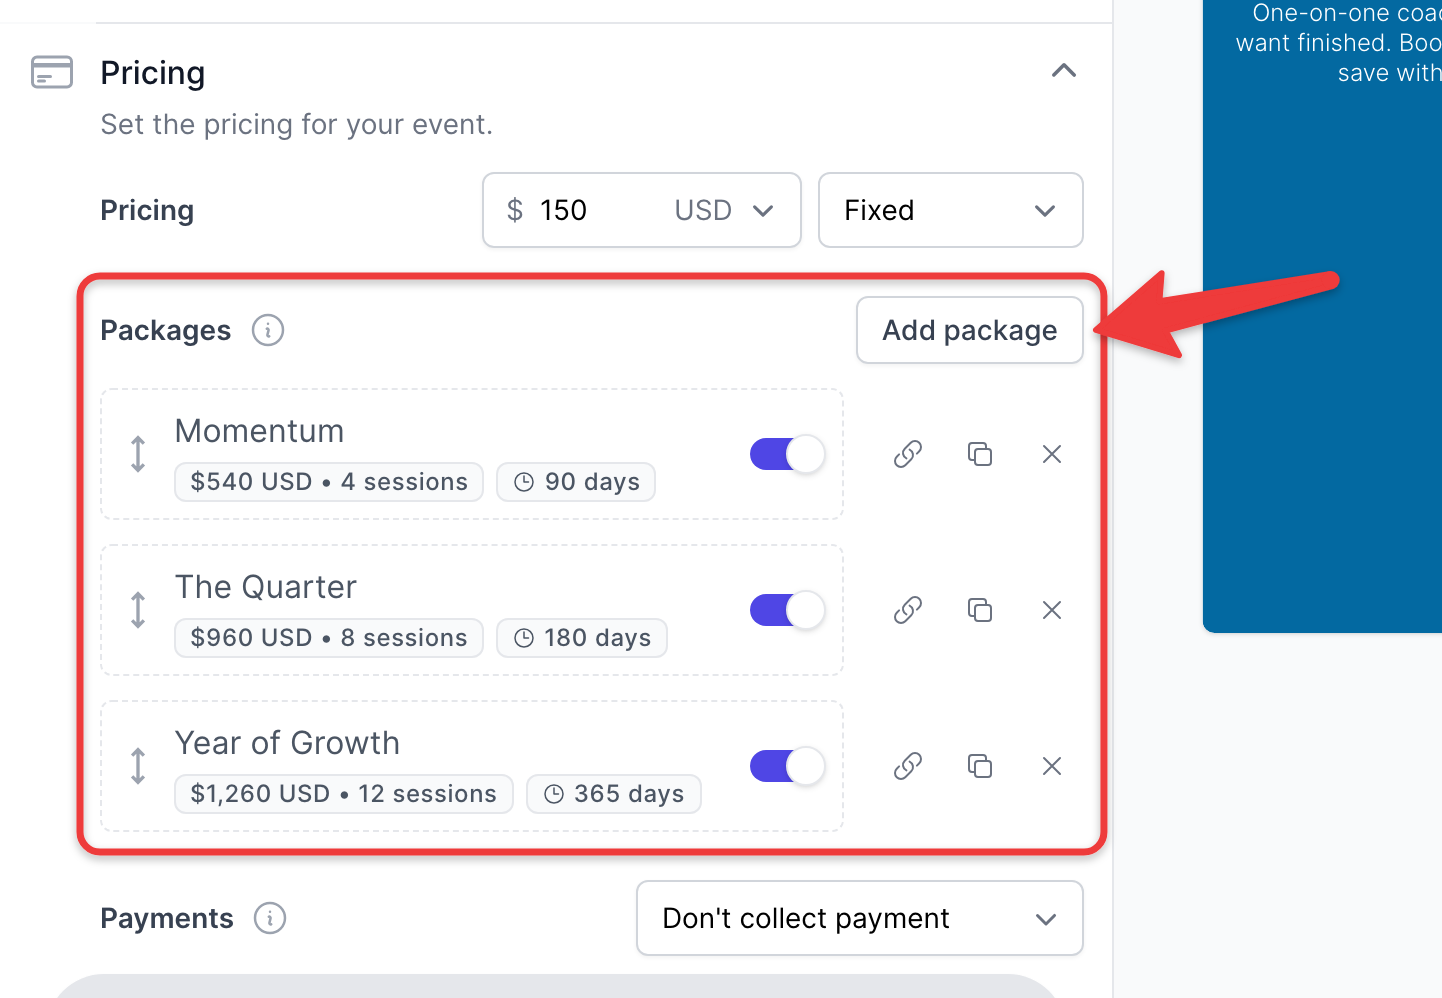The image size is (1442, 998).
Task: Click the Momentum reorder handle
Action: click(x=138, y=454)
